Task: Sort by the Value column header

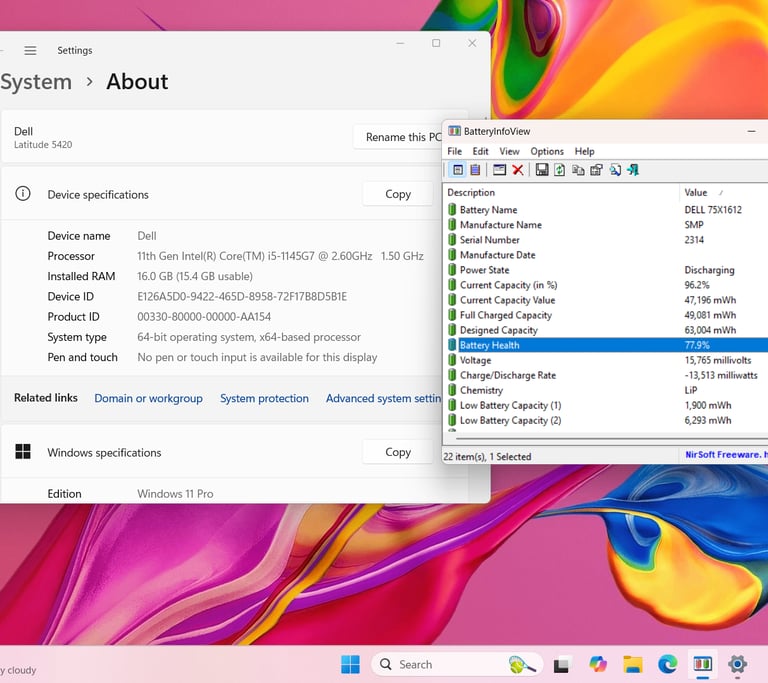Action: [x=723, y=193]
